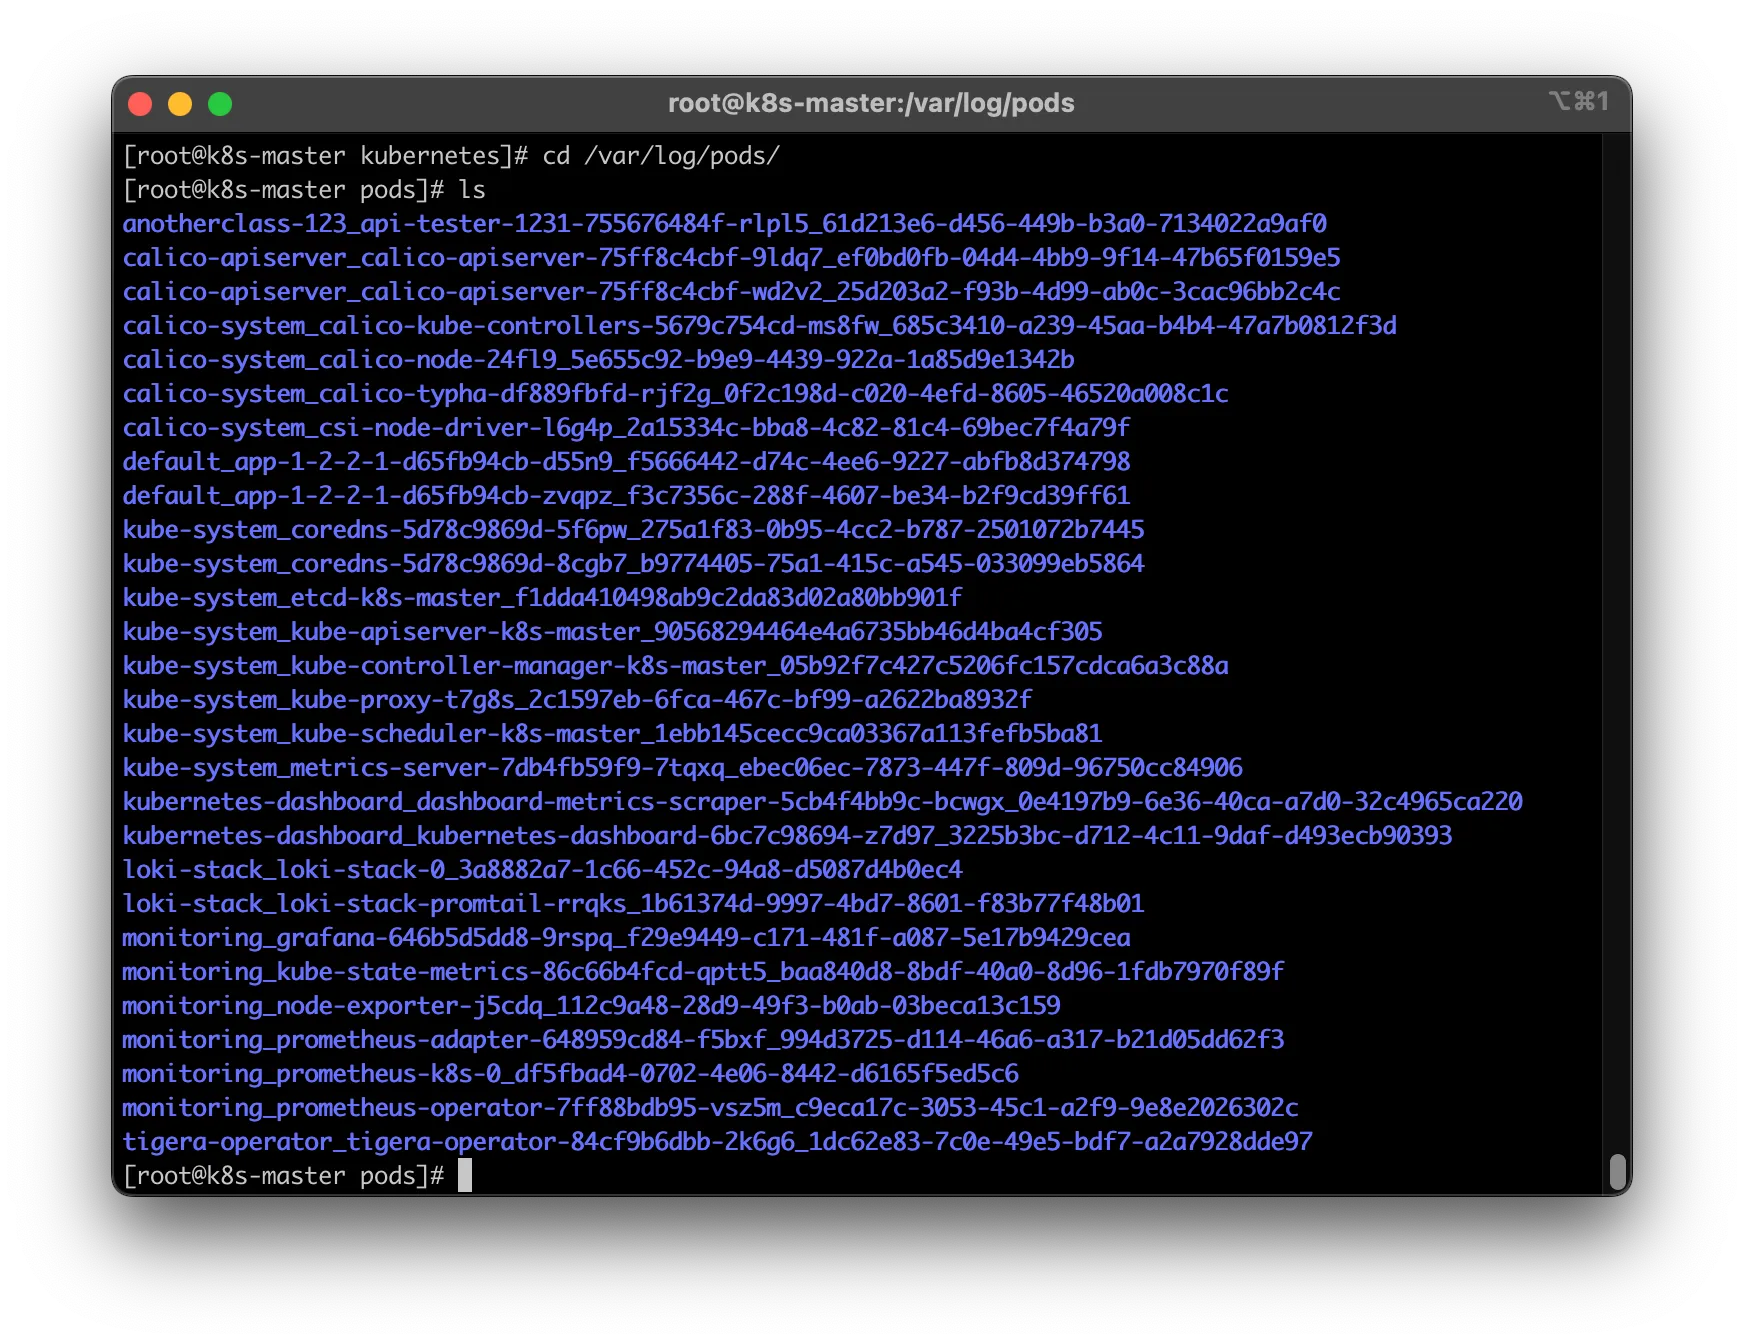Click the green zoom window button
The image size is (1744, 1344).
click(220, 104)
